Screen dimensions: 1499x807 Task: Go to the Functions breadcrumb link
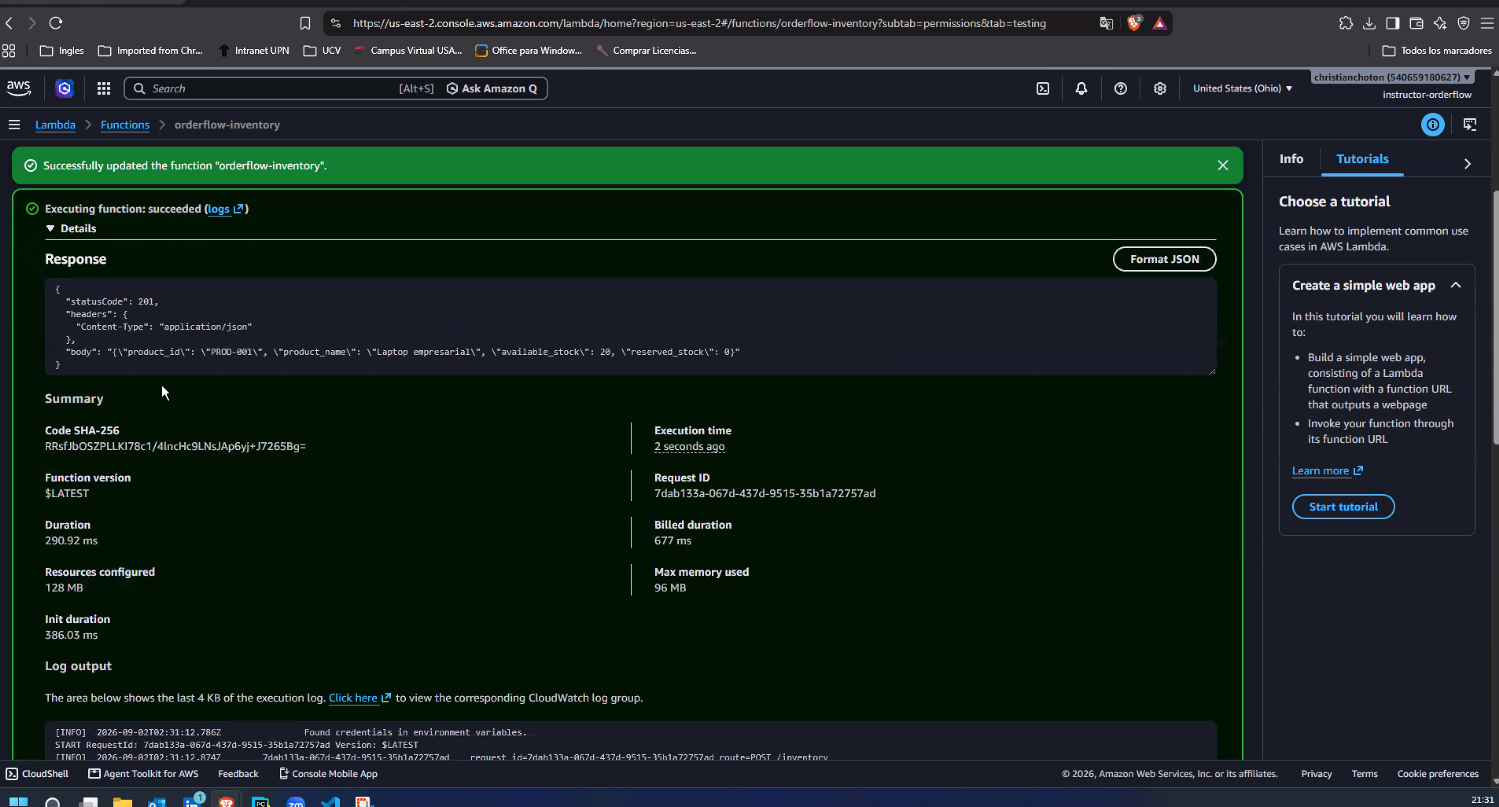pyautogui.click(x=125, y=125)
